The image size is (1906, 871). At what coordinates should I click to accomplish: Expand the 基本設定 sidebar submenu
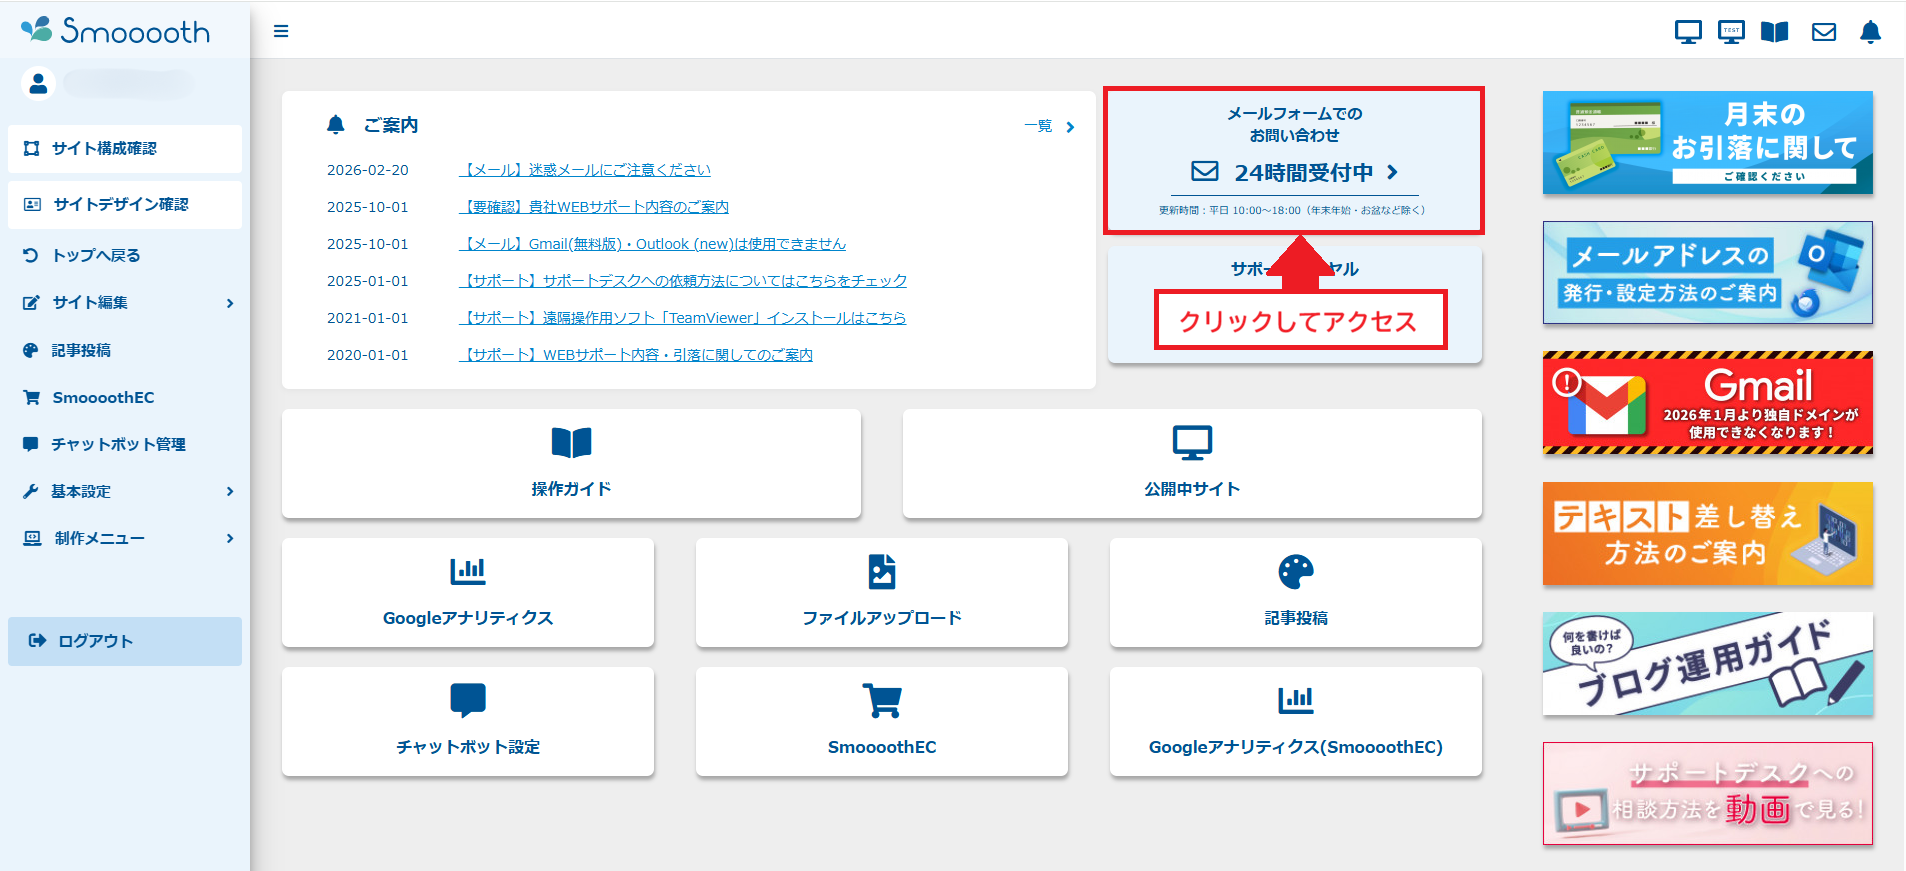pyautogui.click(x=125, y=491)
